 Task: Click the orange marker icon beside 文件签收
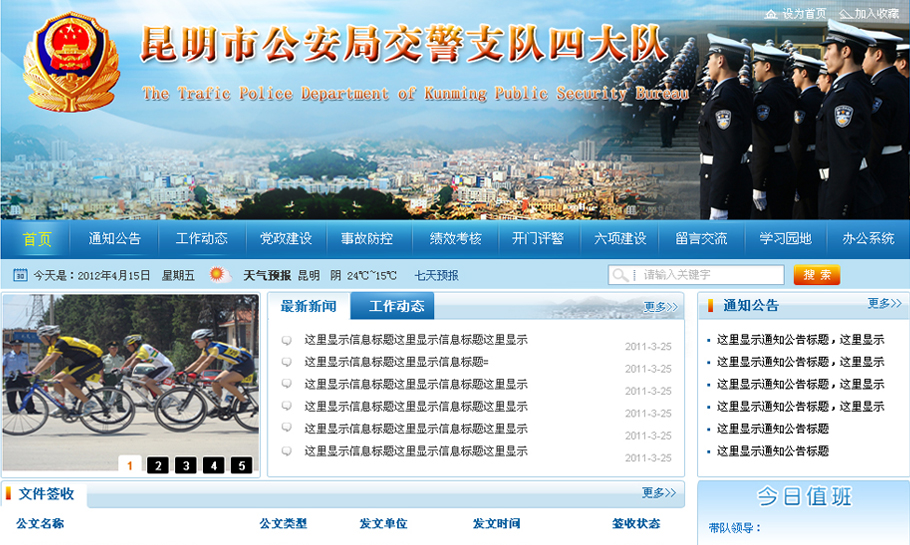tap(9, 494)
